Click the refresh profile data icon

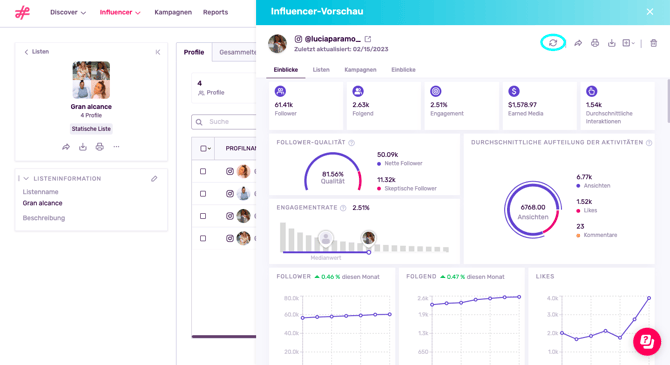pyautogui.click(x=553, y=43)
